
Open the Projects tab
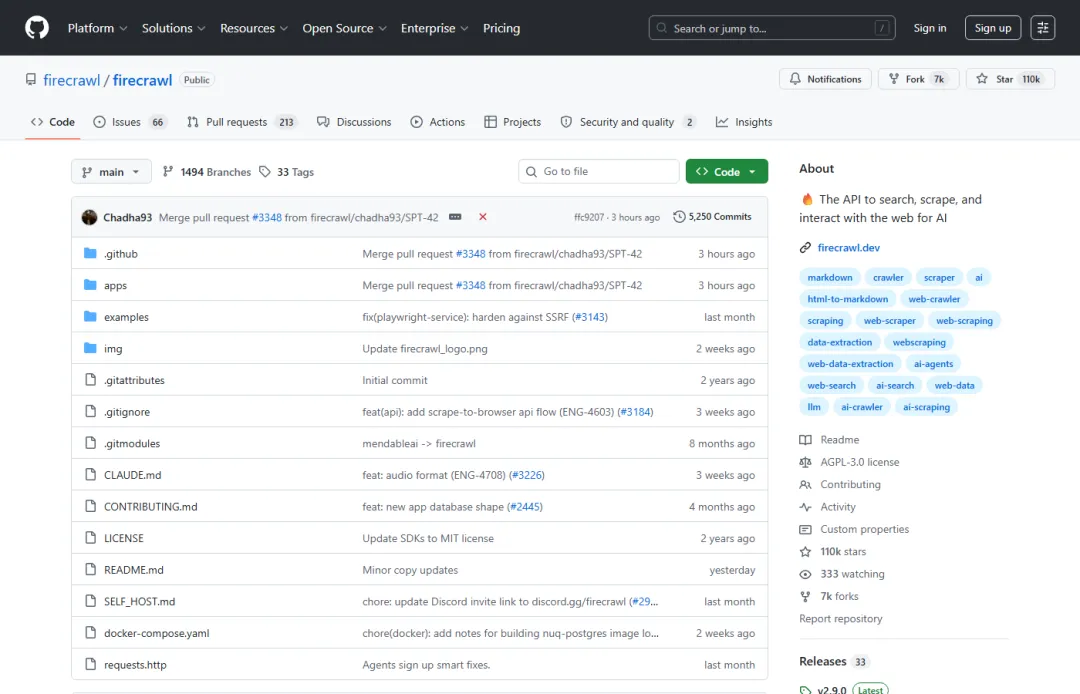512,122
